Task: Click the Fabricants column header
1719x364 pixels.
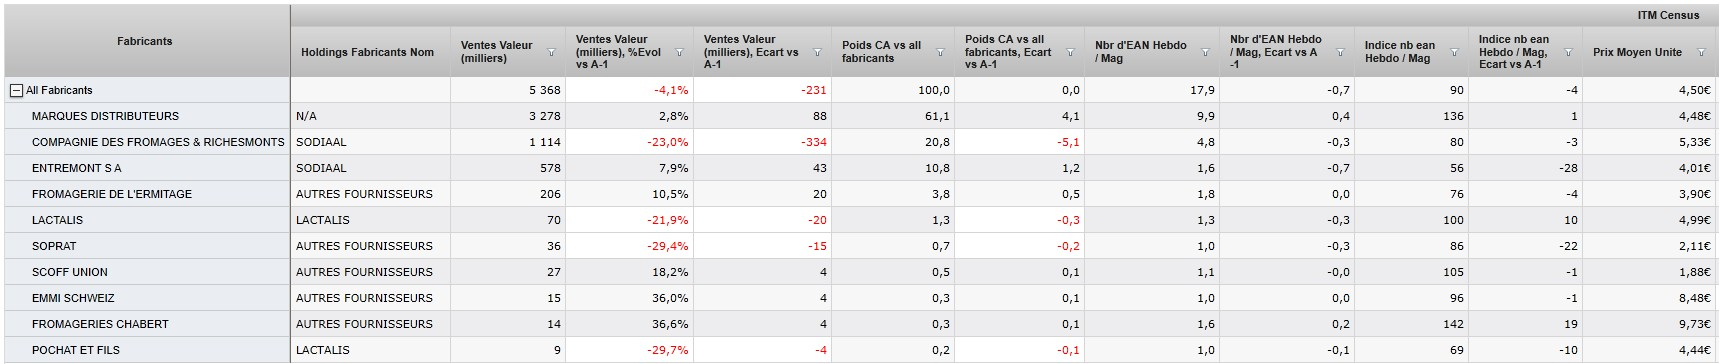Action: (x=145, y=41)
